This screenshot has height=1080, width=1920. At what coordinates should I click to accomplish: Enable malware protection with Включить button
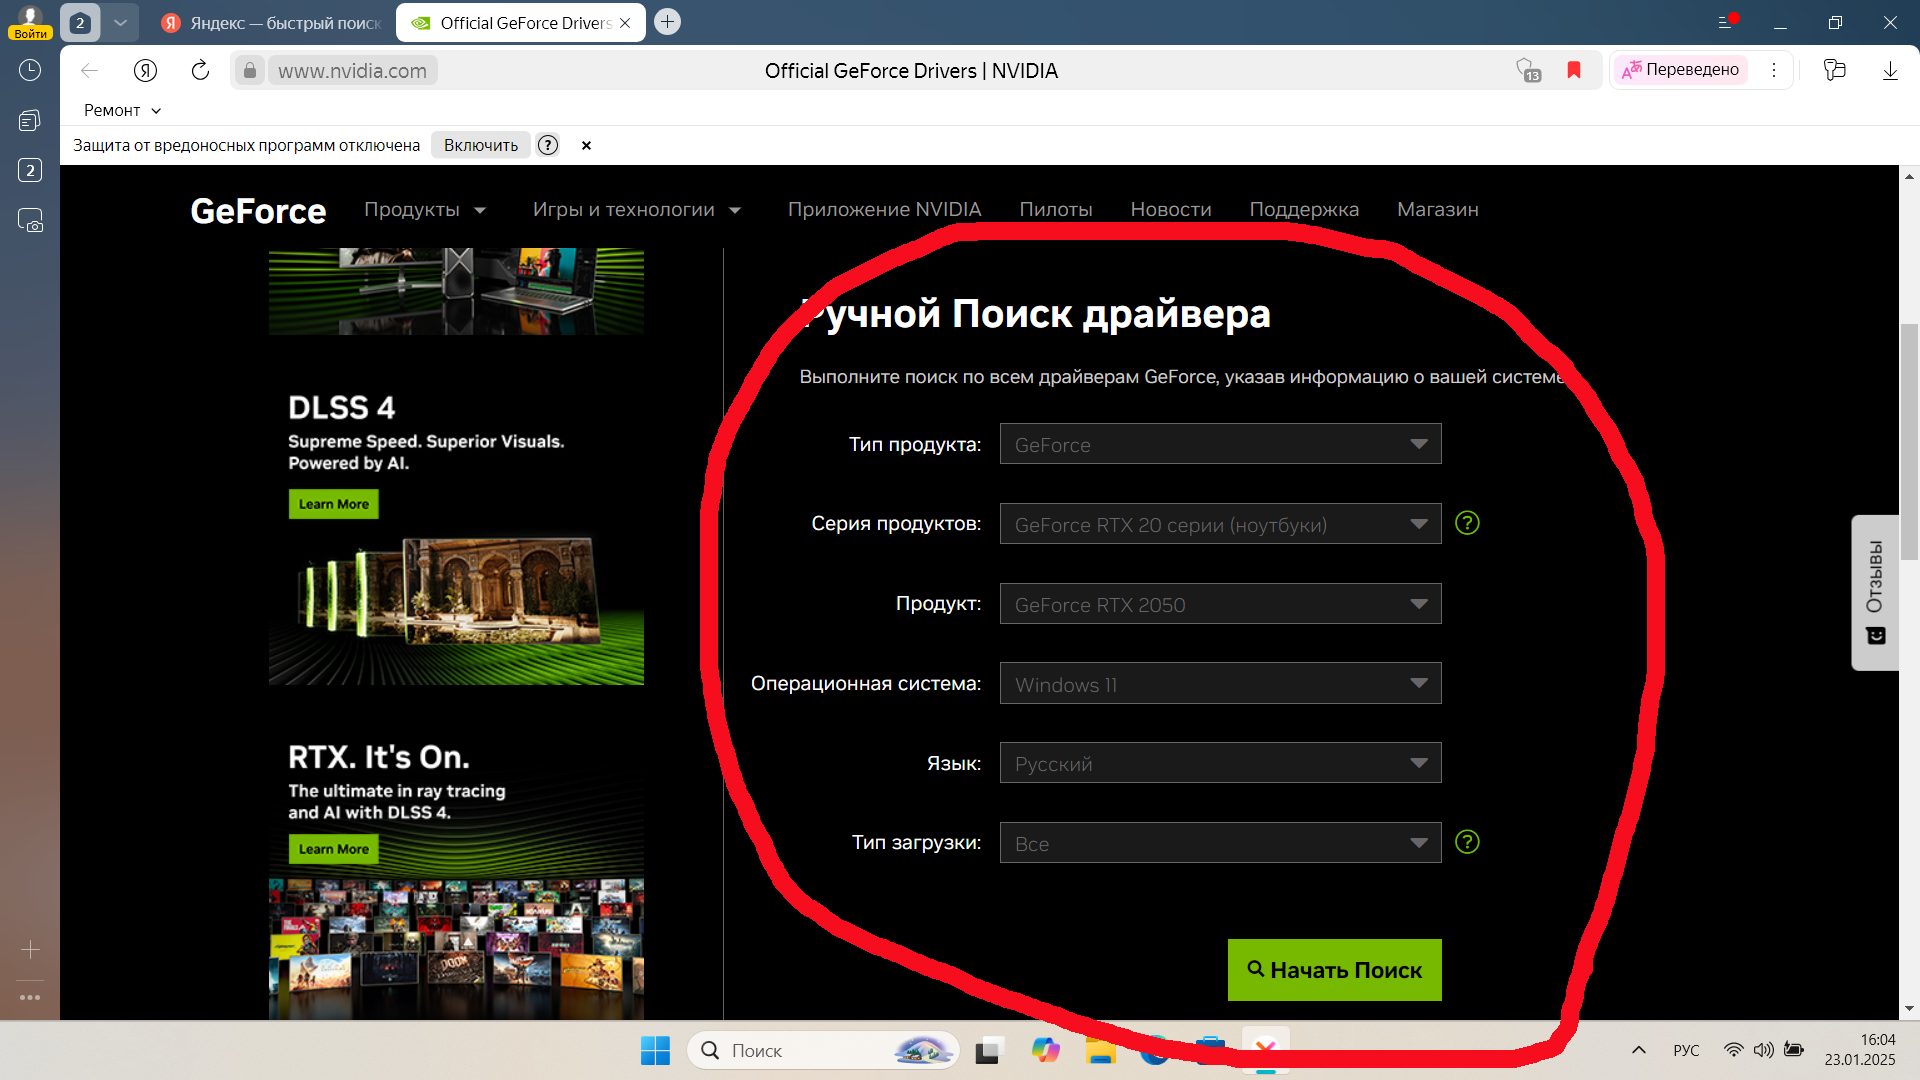pyautogui.click(x=481, y=145)
